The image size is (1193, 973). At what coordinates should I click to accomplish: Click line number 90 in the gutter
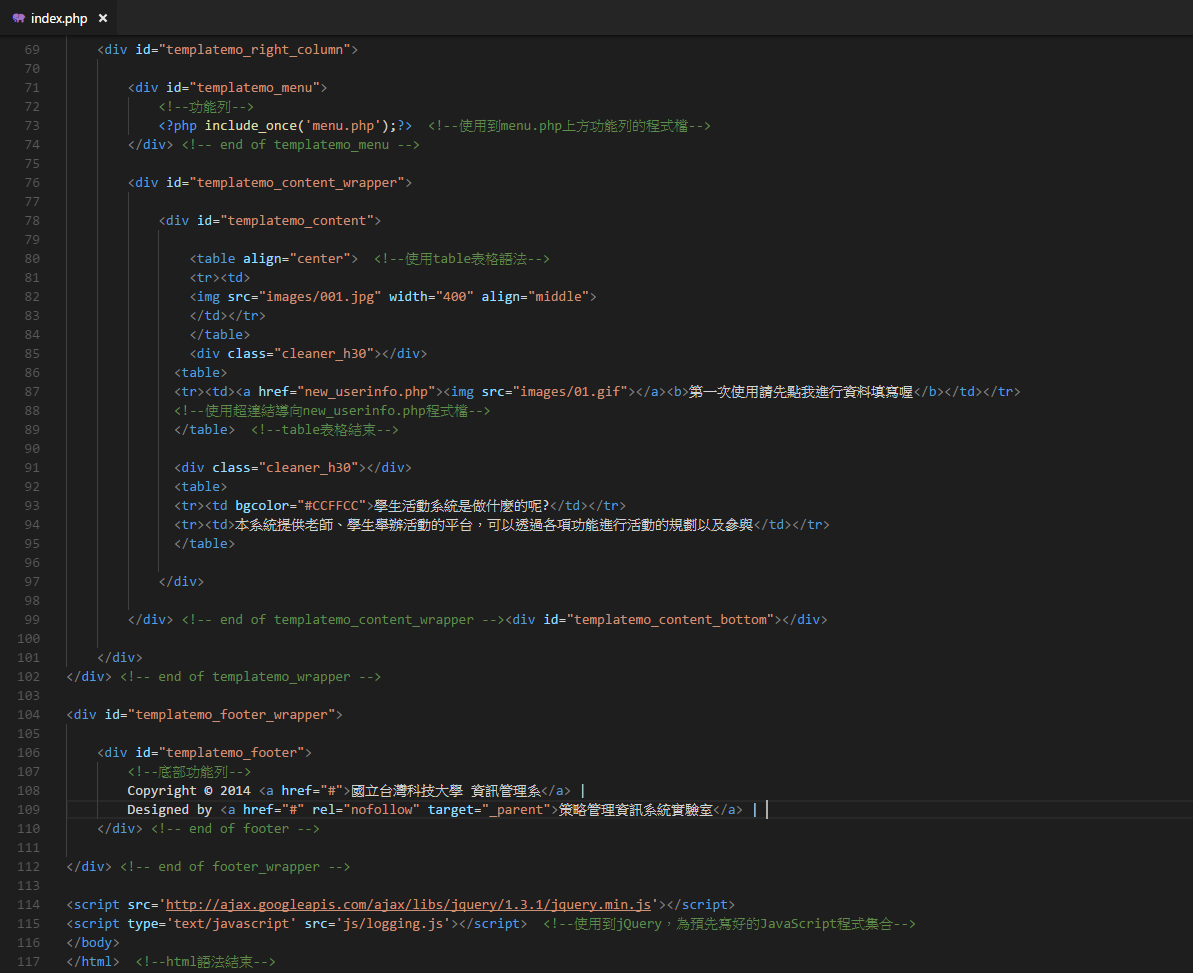(32, 449)
